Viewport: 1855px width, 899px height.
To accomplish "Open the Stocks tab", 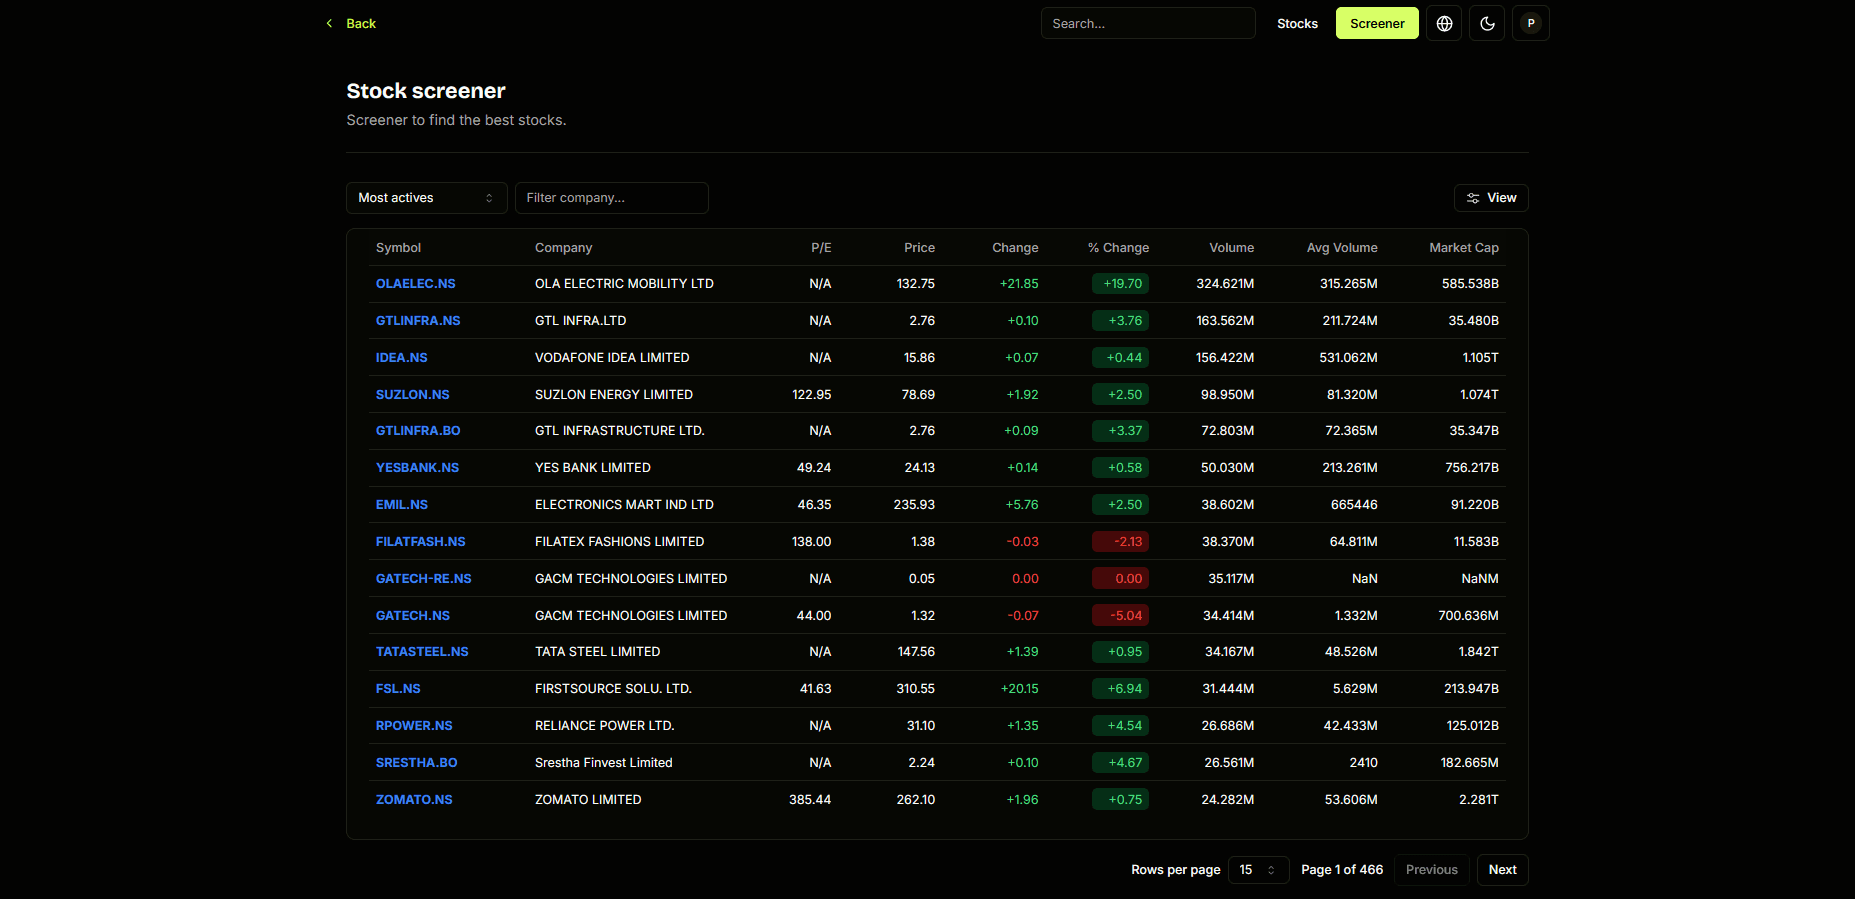I will click(x=1297, y=23).
